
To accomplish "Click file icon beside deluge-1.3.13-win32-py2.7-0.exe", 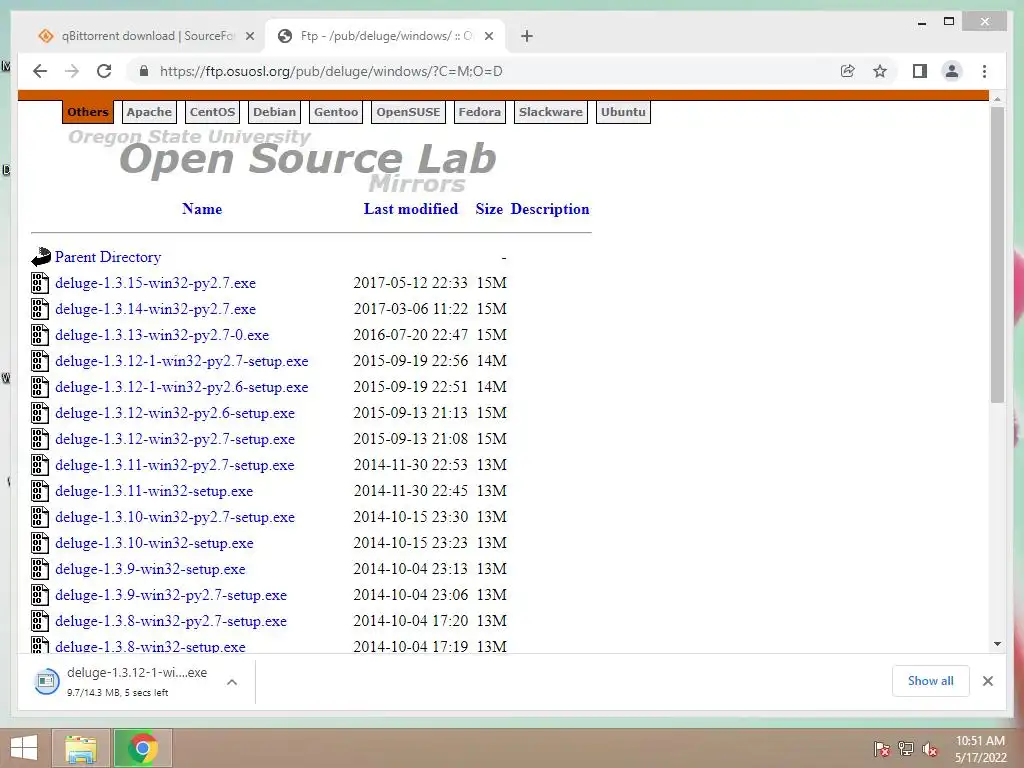I will [40, 335].
